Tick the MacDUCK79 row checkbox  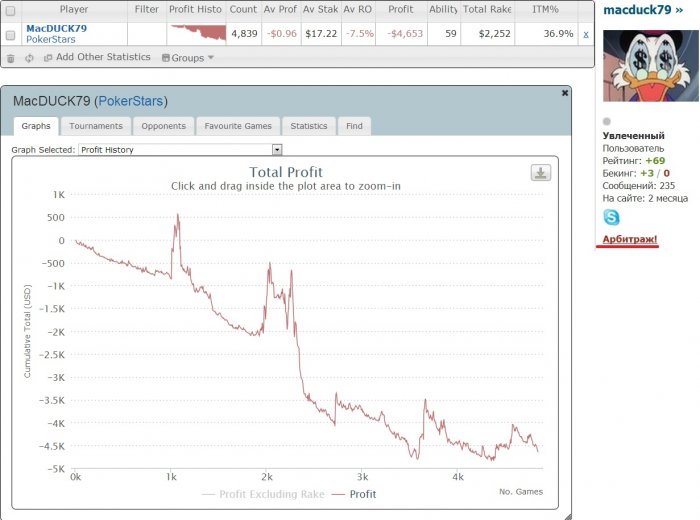click(10, 35)
